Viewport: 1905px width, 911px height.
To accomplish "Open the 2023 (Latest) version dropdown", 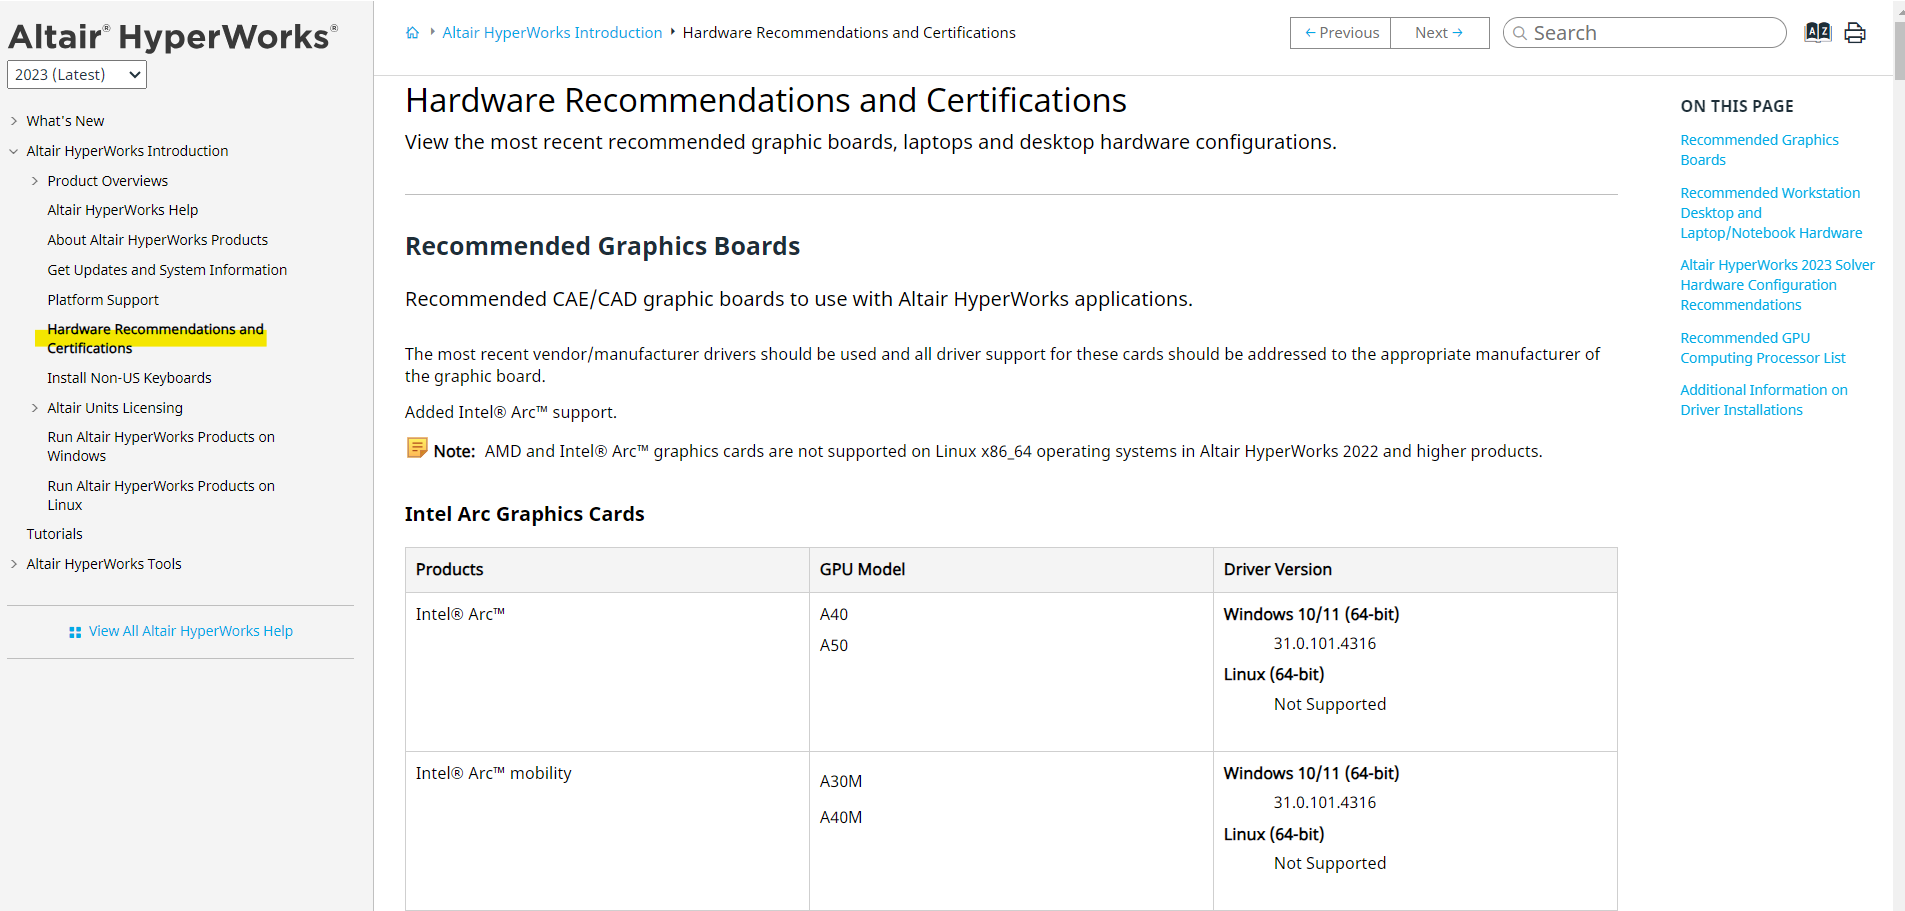I will (77, 75).
